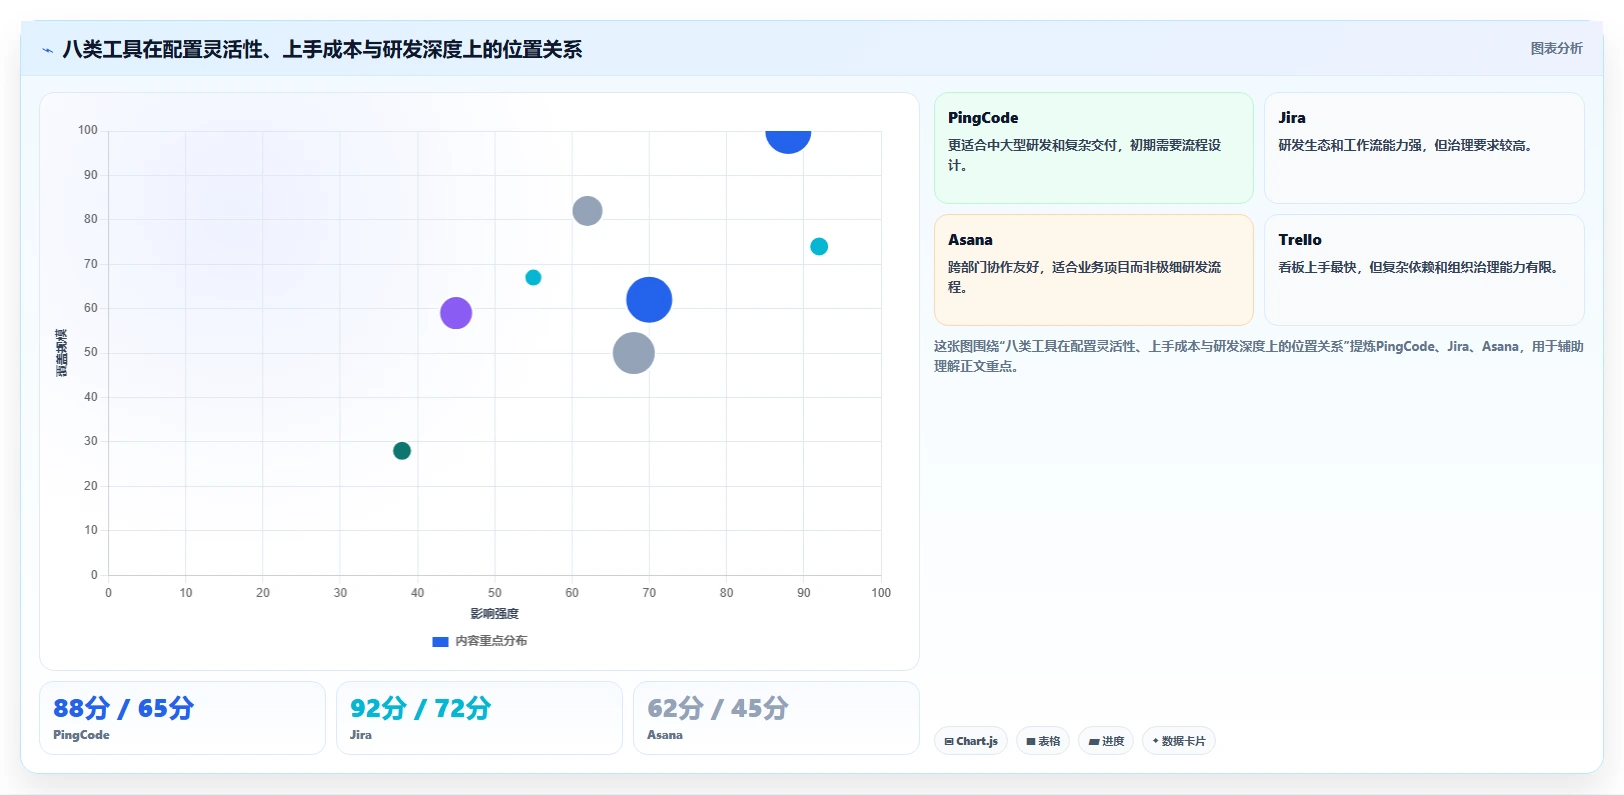Click the 数据卡片 tag pill

pyautogui.click(x=1179, y=741)
